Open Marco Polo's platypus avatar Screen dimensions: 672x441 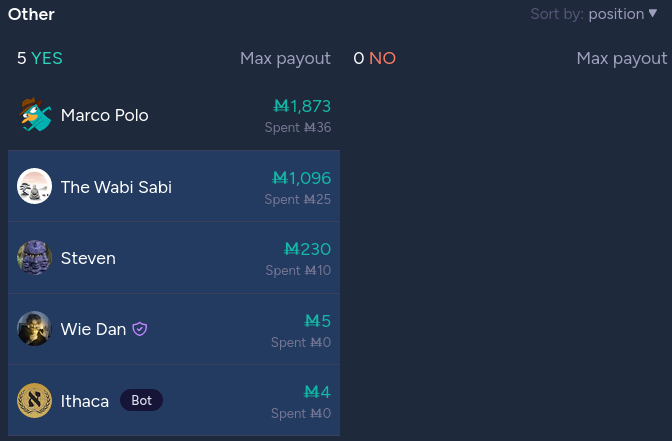pos(34,114)
